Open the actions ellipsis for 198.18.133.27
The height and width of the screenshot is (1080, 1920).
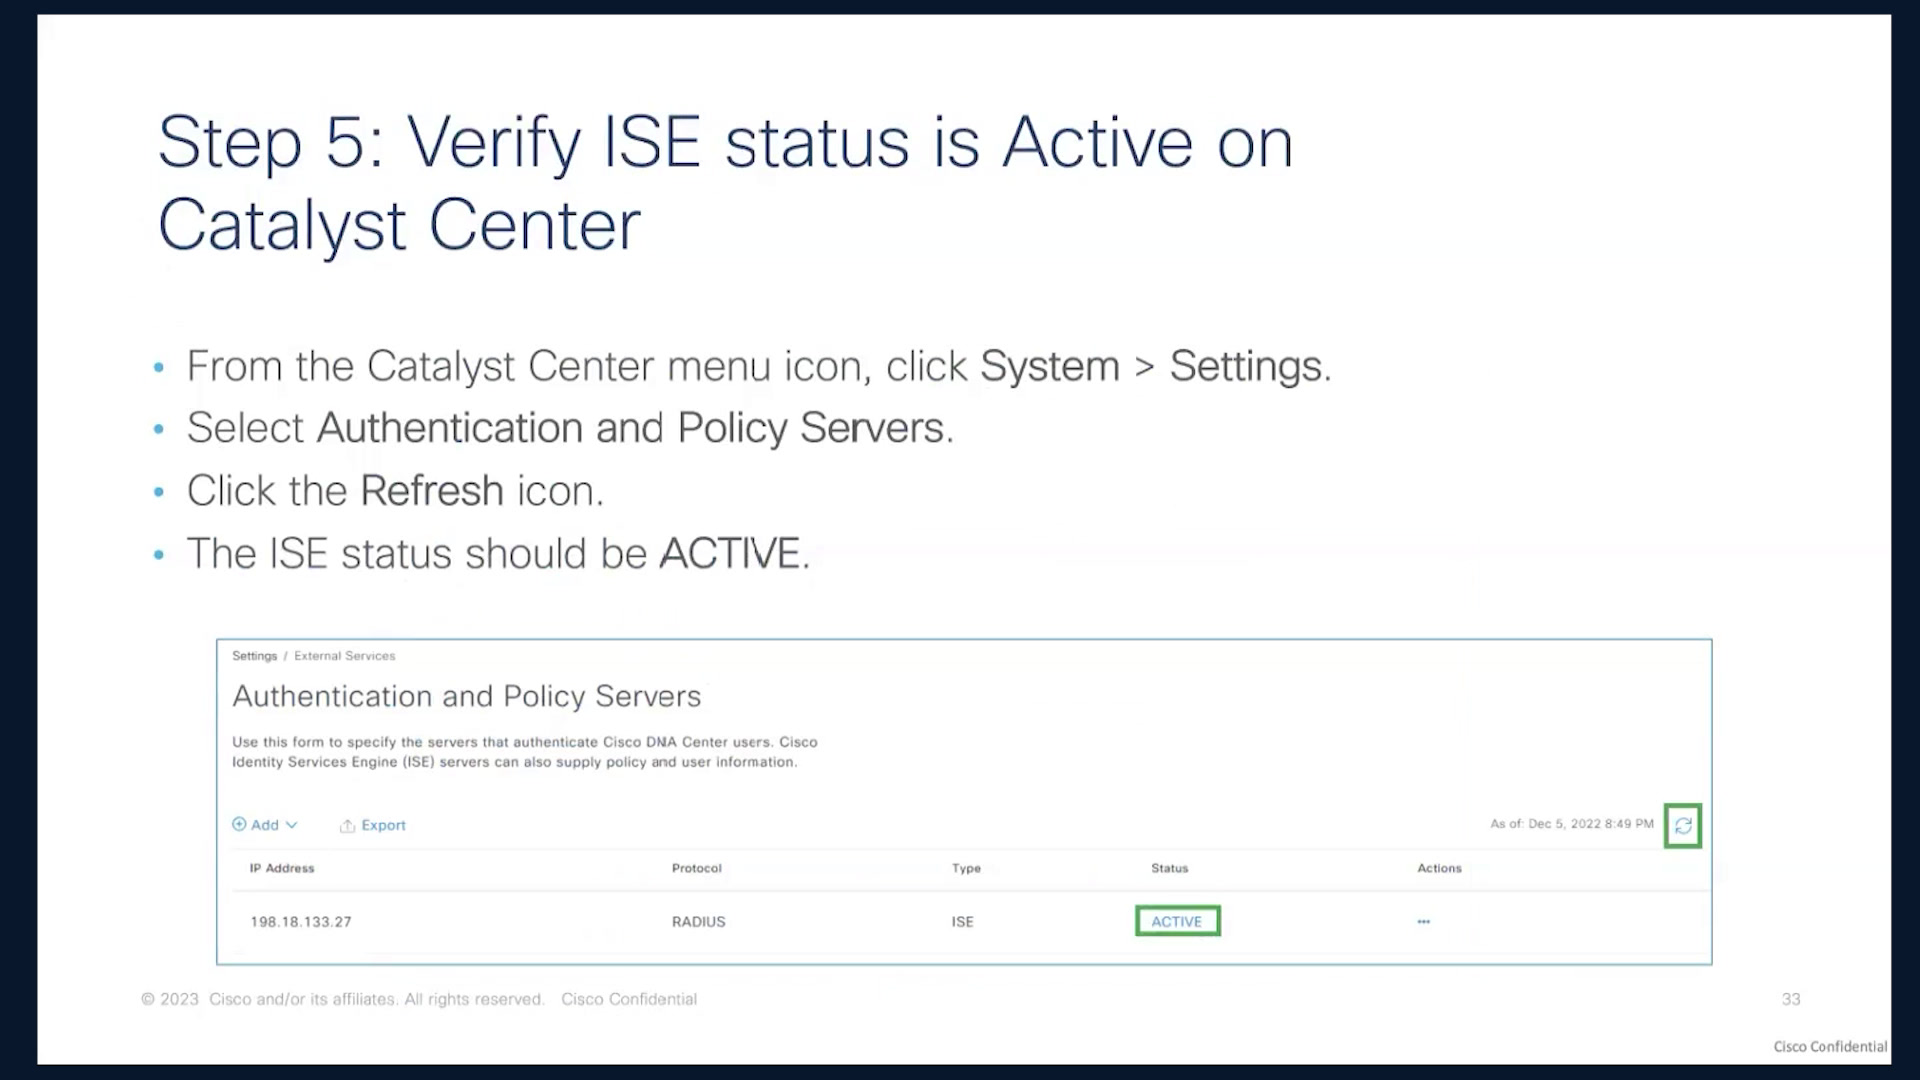tap(1423, 922)
